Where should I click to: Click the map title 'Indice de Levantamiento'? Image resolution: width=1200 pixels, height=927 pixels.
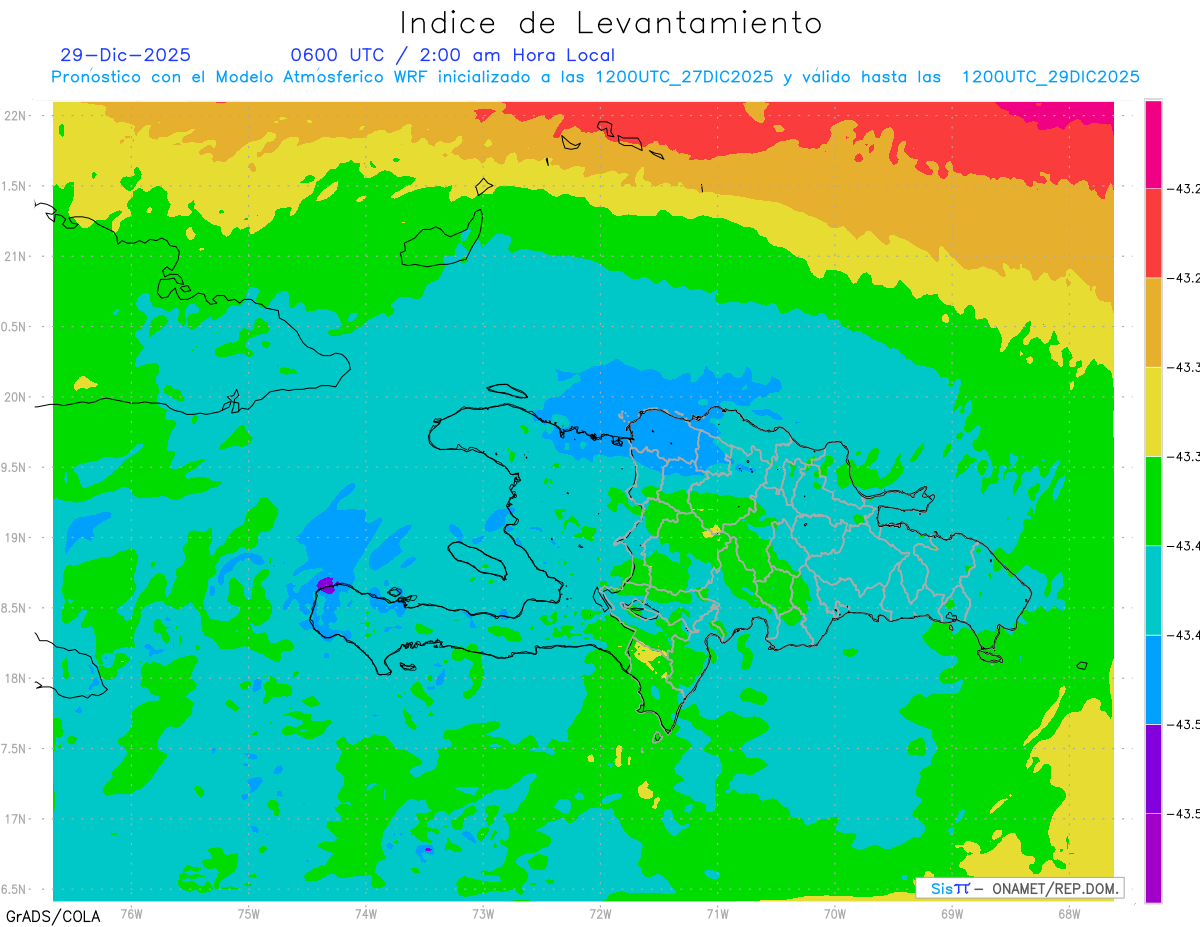(x=611, y=23)
